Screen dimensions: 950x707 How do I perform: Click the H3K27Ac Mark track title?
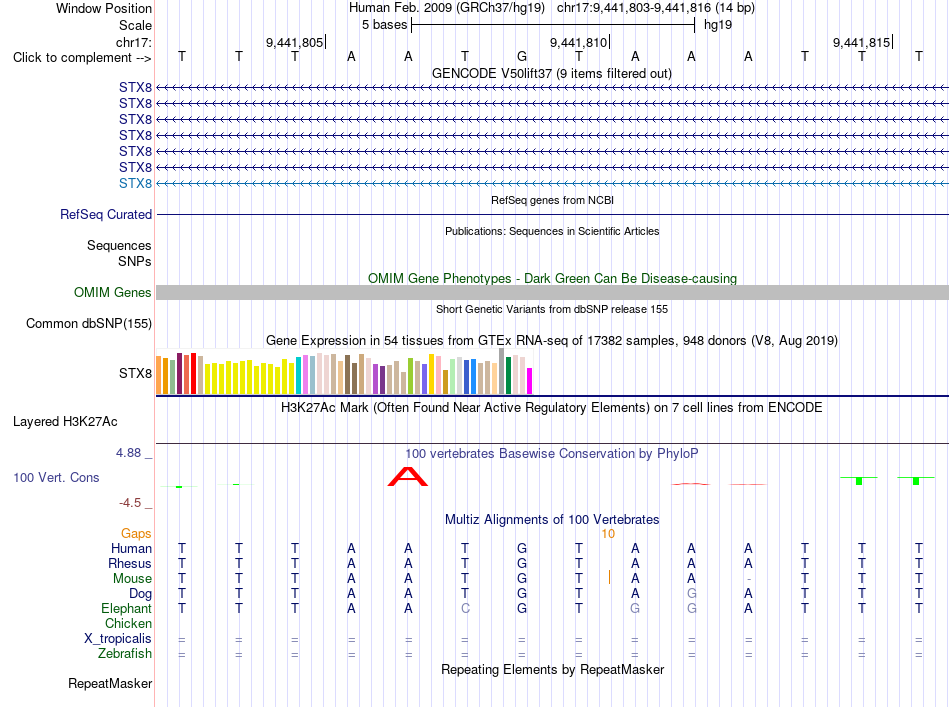(552, 407)
